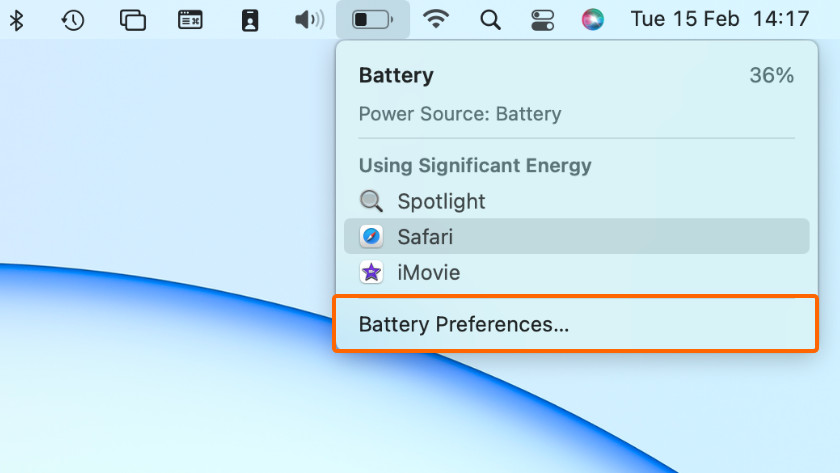Click the Bluetooth icon in menu bar
This screenshot has height=473, width=840.
(x=16, y=20)
